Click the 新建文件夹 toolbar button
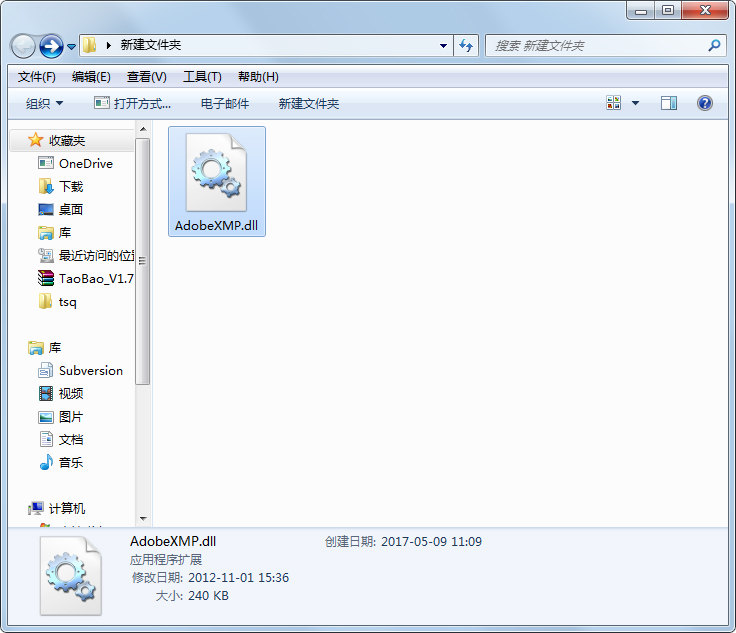 coord(308,103)
